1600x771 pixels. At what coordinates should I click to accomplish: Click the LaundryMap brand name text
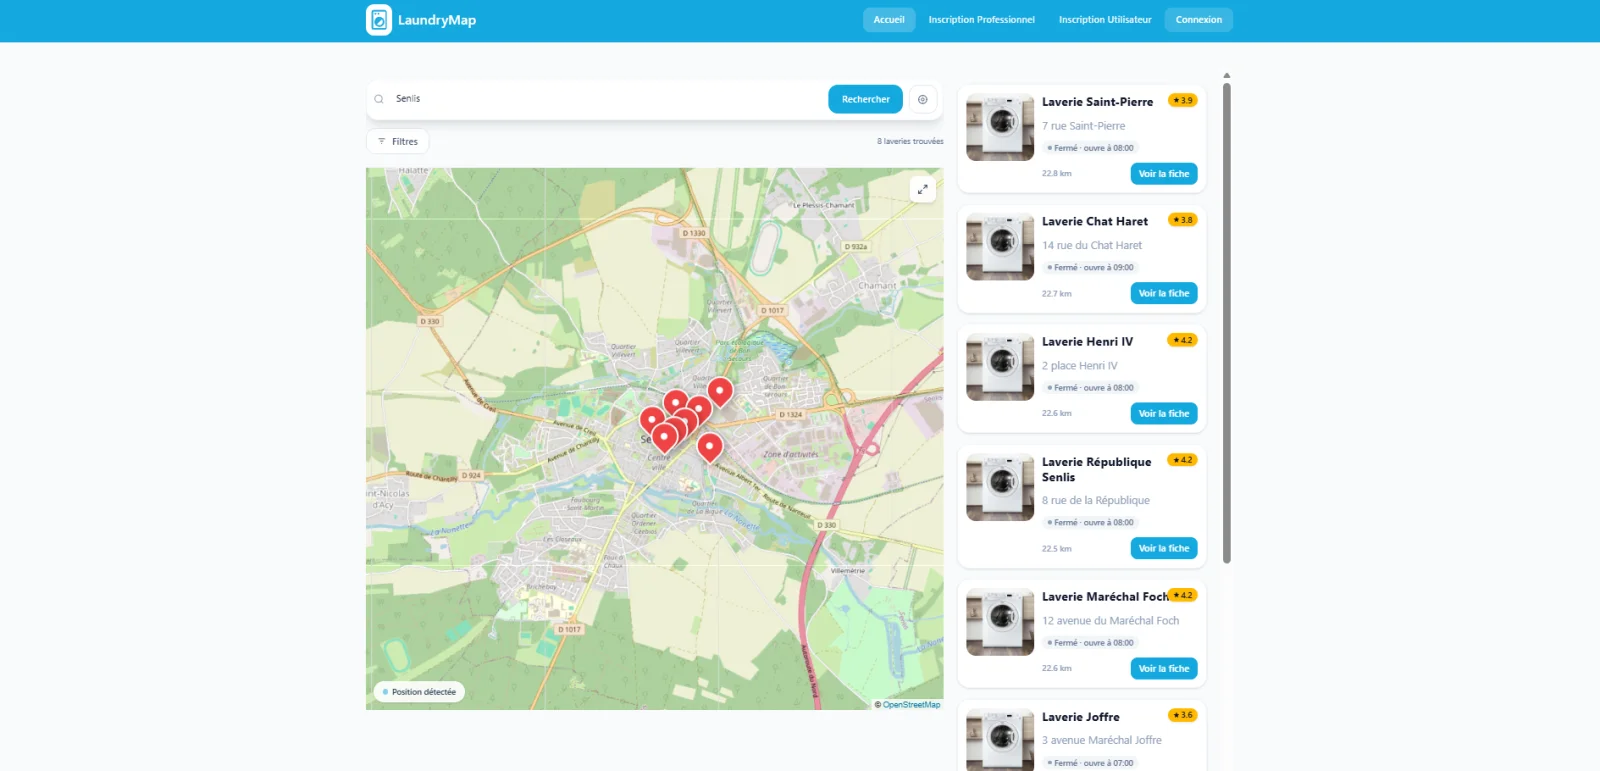tap(437, 20)
